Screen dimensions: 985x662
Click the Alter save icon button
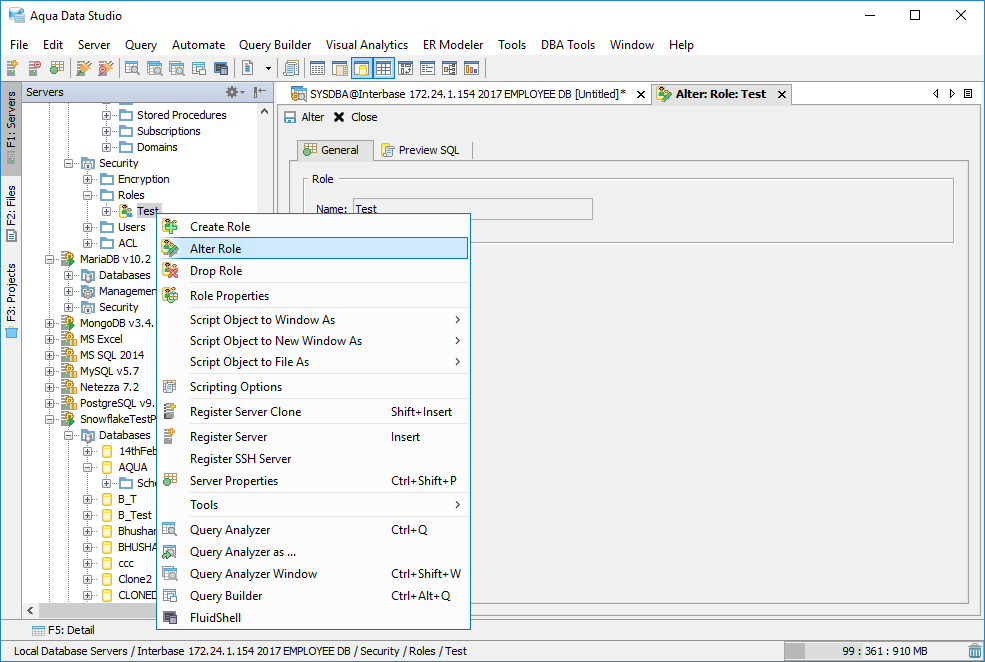304,117
